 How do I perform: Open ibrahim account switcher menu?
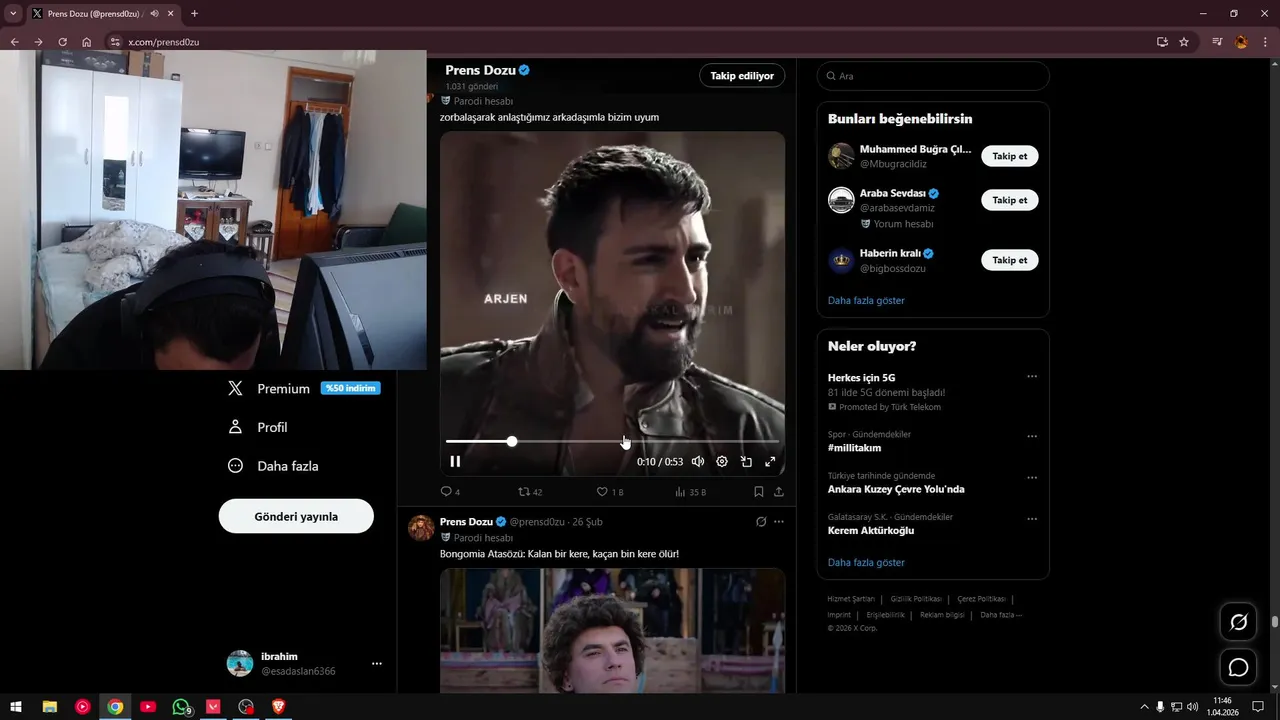click(x=304, y=663)
